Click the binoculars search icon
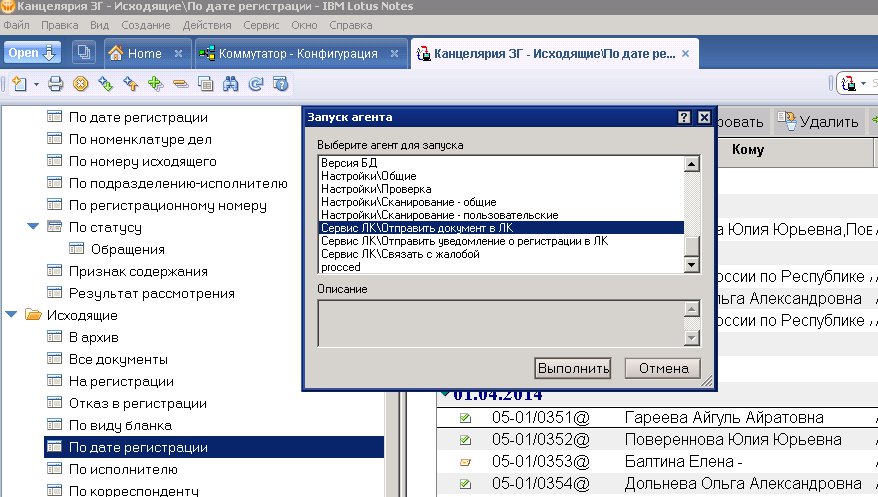Screen dimensions: 878x497 pos(231,84)
